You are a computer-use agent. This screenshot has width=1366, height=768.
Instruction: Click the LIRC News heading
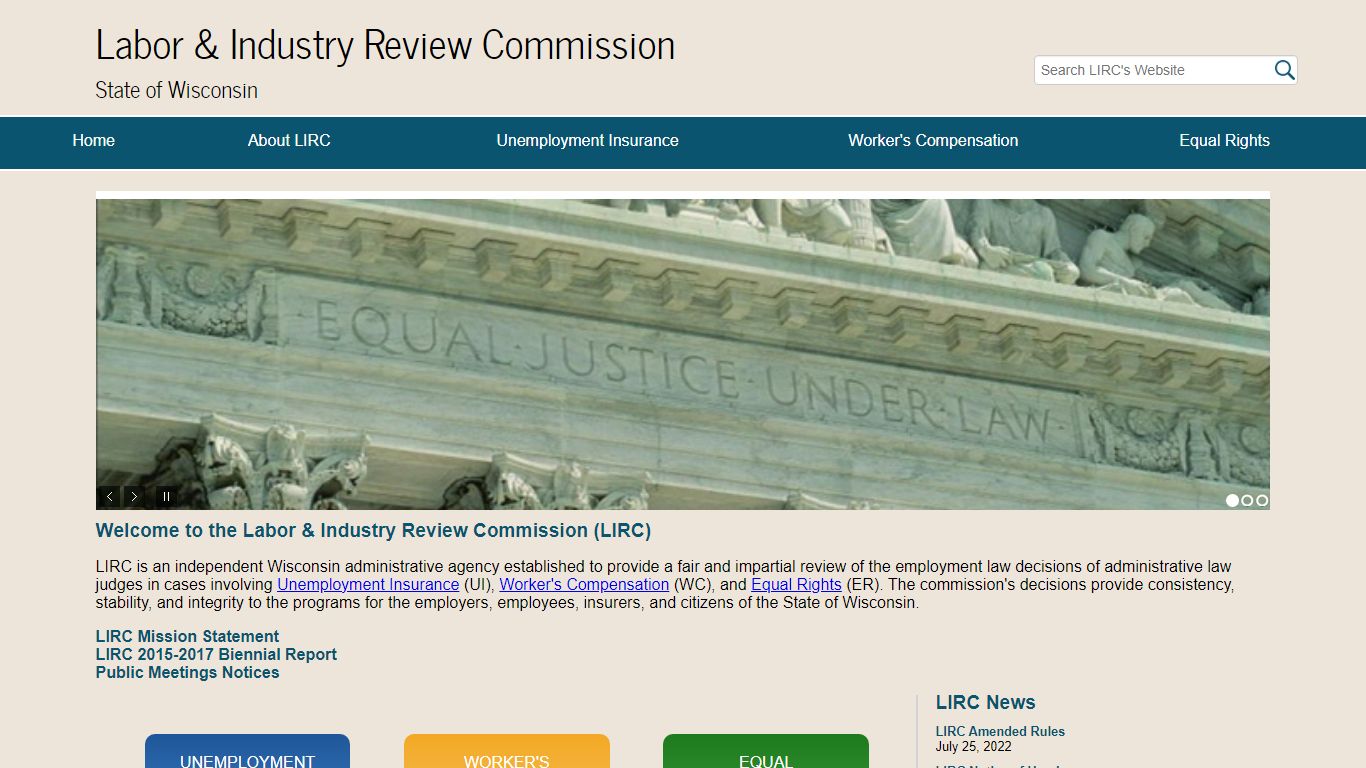click(x=985, y=702)
